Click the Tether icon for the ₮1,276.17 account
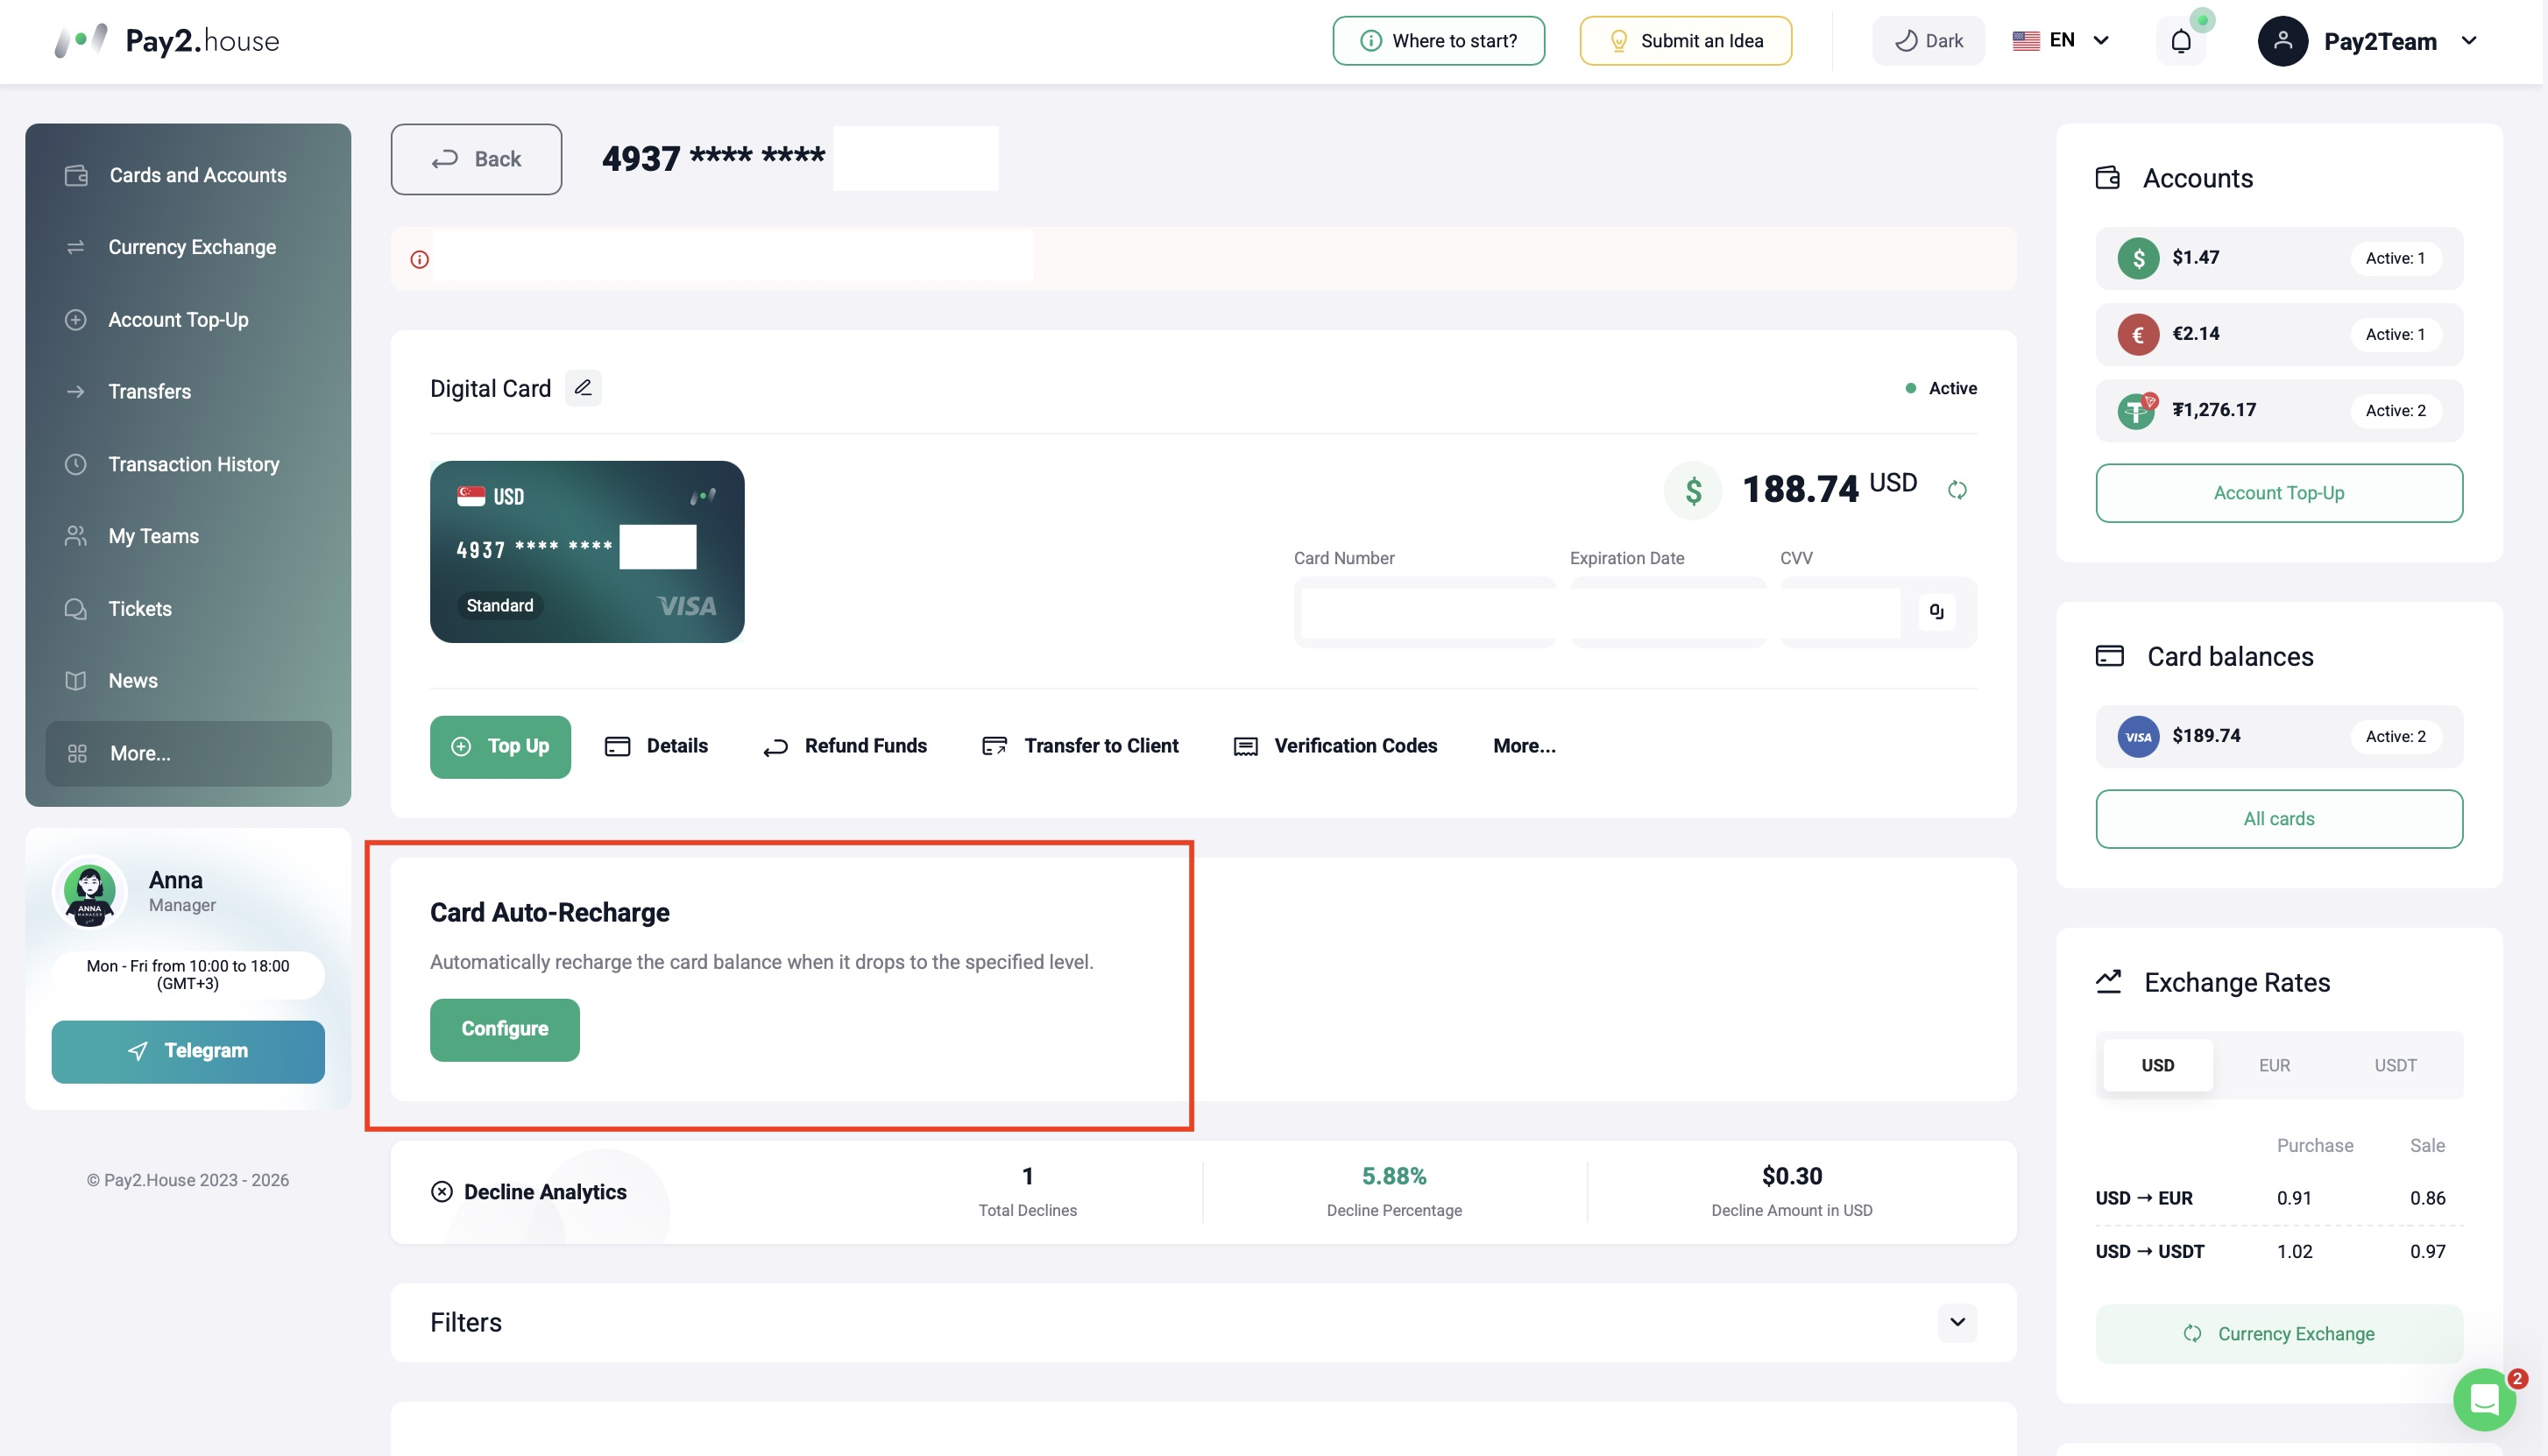This screenshot has height=1456, width=2548. tap(2138, 410)
